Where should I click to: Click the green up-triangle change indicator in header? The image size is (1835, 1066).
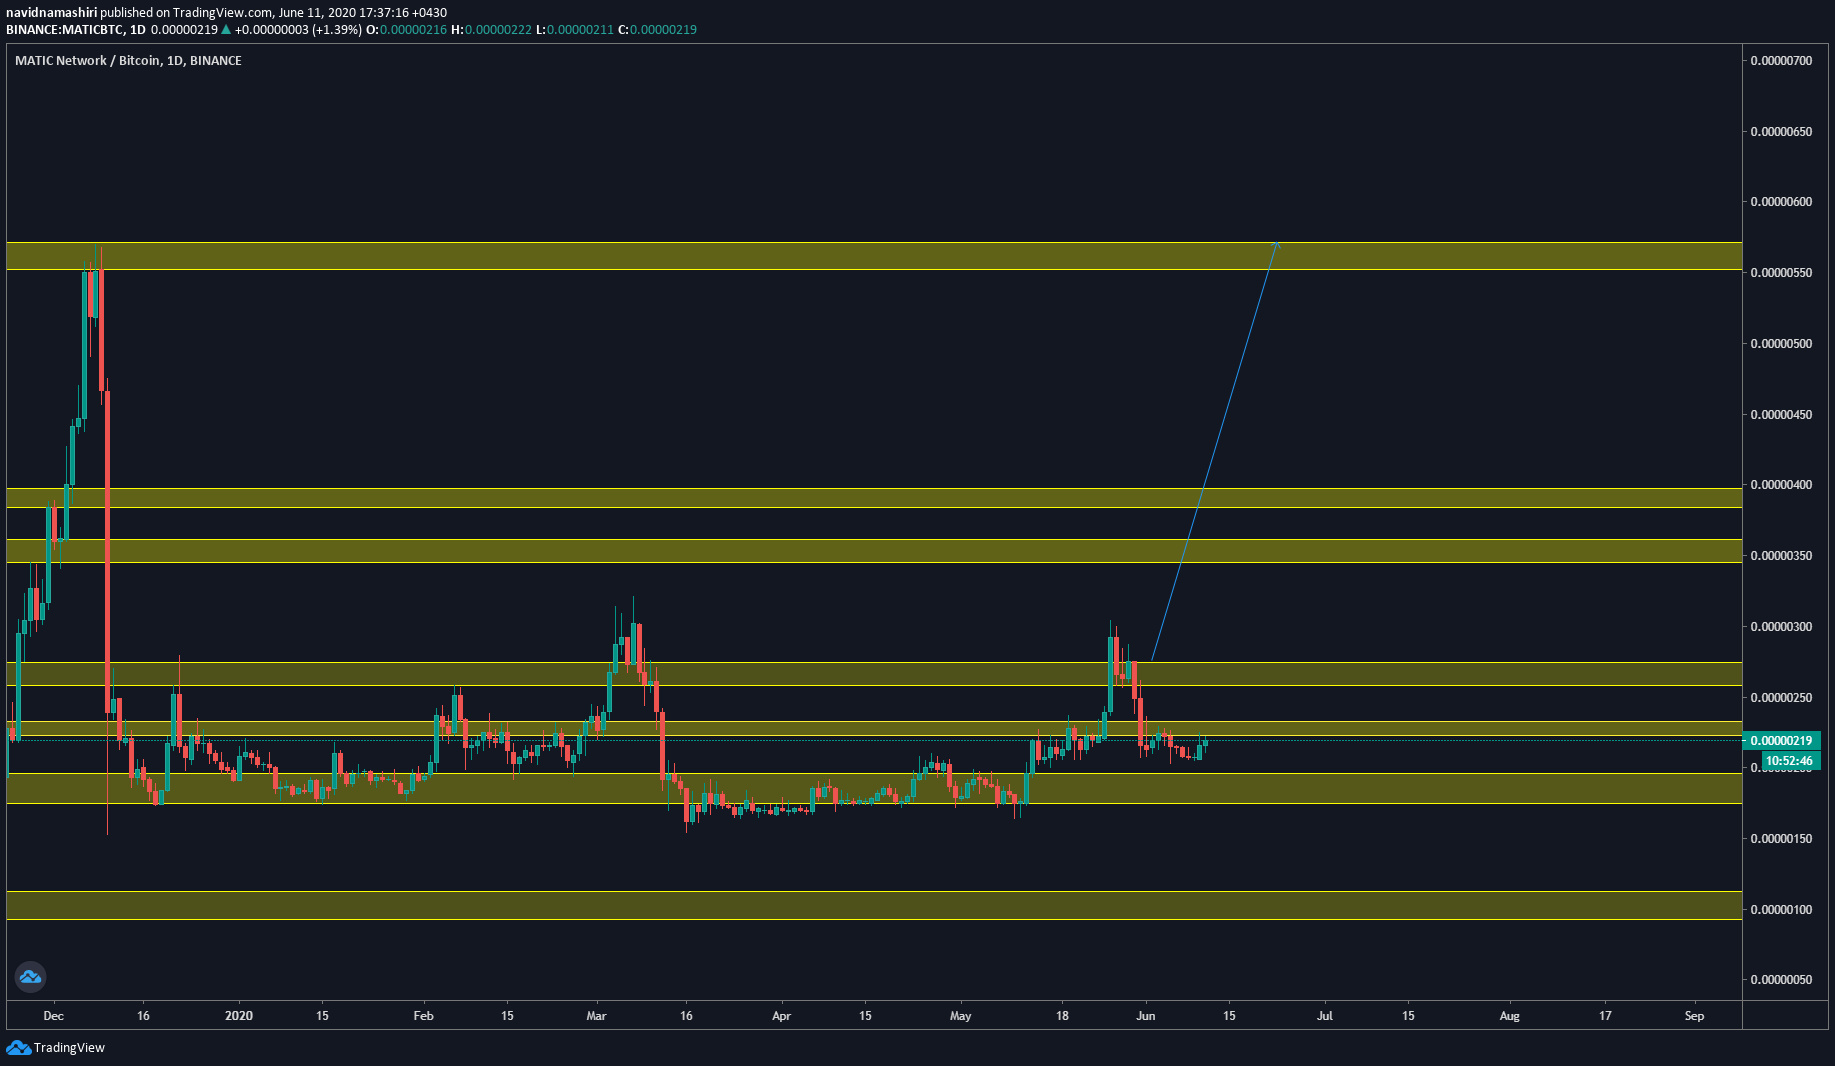(226, 30)
